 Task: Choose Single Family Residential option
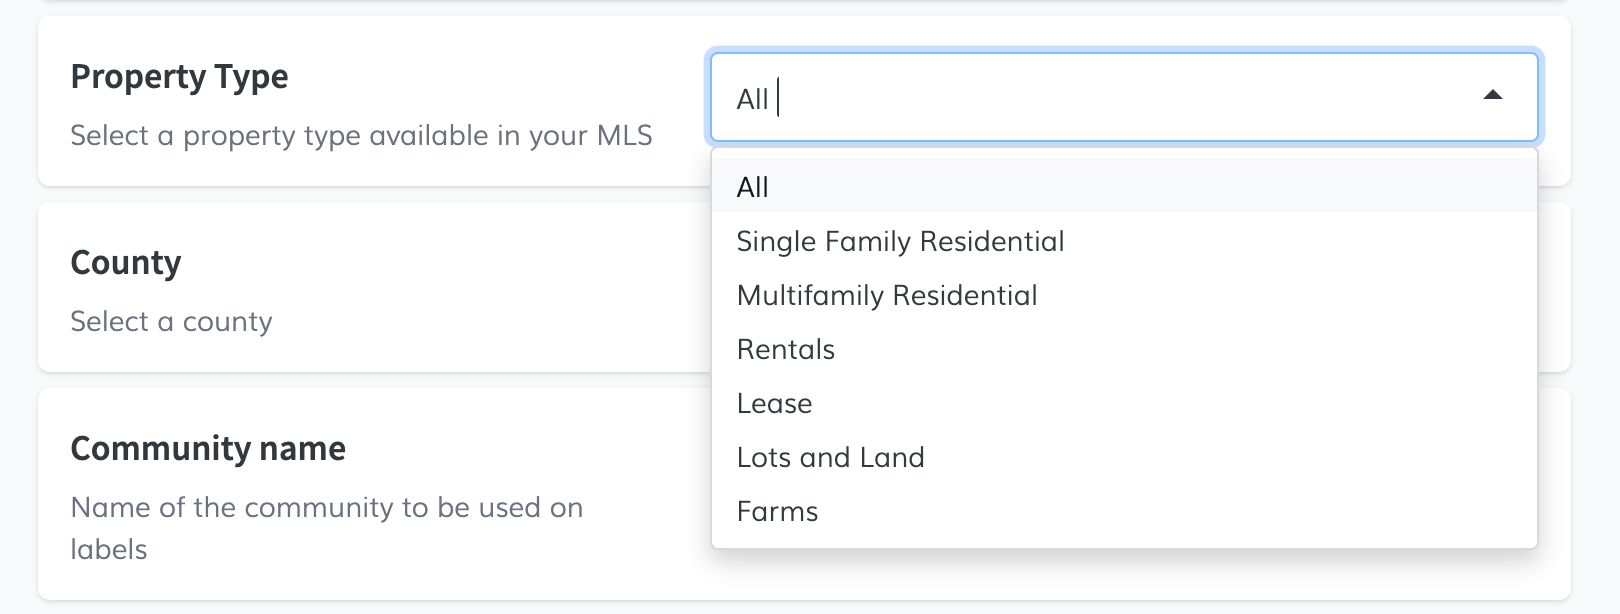(x=900, y=241)
